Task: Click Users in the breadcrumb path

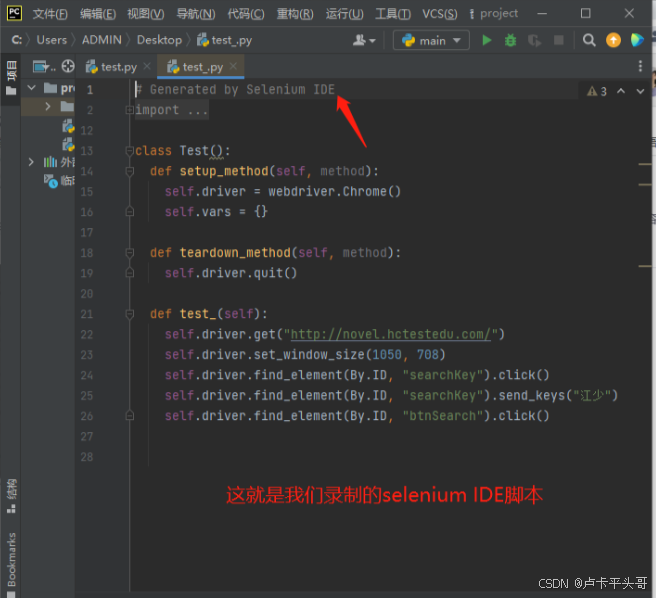Action: click(51, 40)
